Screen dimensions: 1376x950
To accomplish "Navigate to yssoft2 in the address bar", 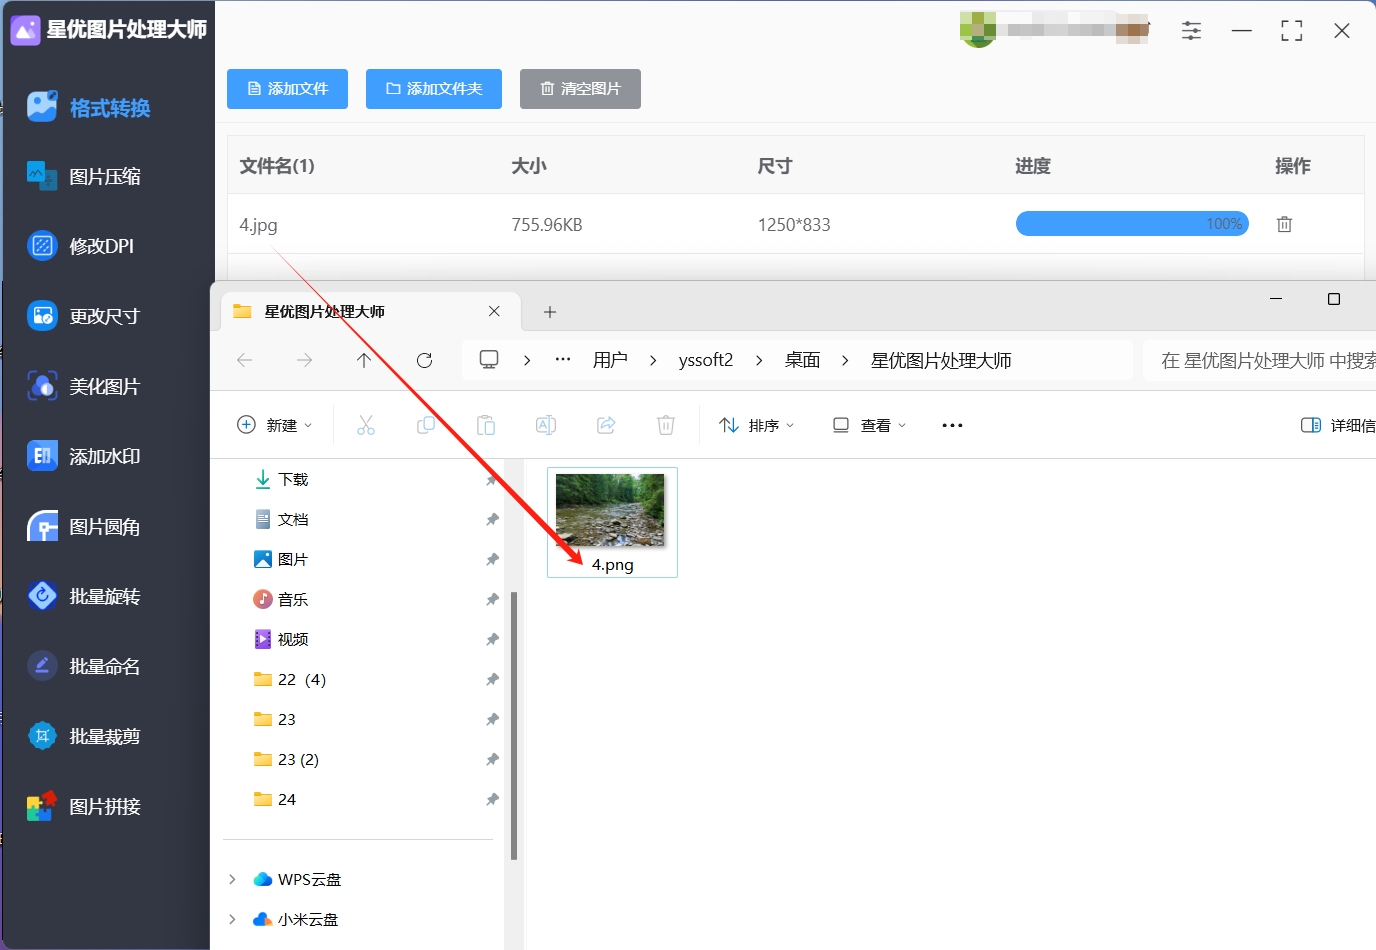I will pos(706,360).
